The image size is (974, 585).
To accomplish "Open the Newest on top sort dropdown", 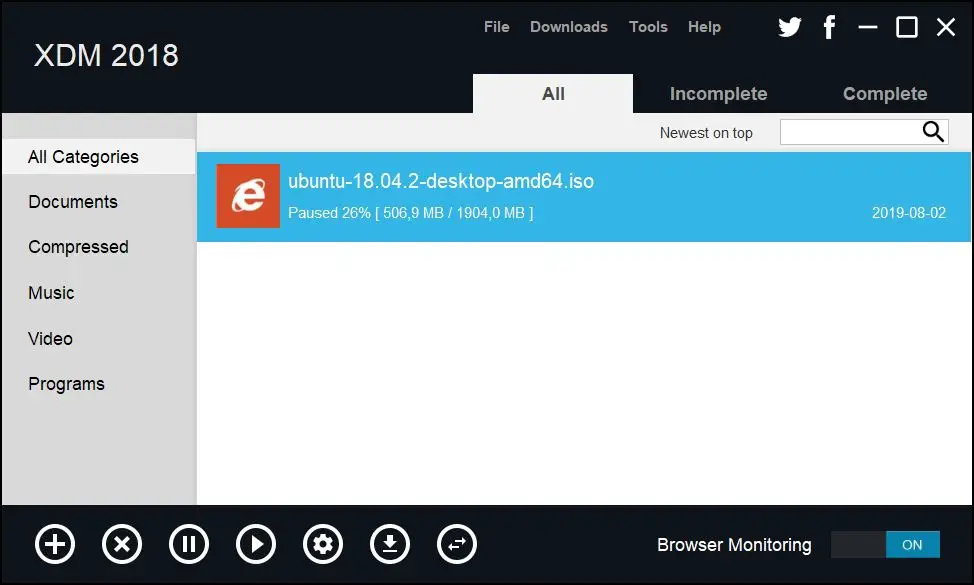I will [x=706, y=133].
